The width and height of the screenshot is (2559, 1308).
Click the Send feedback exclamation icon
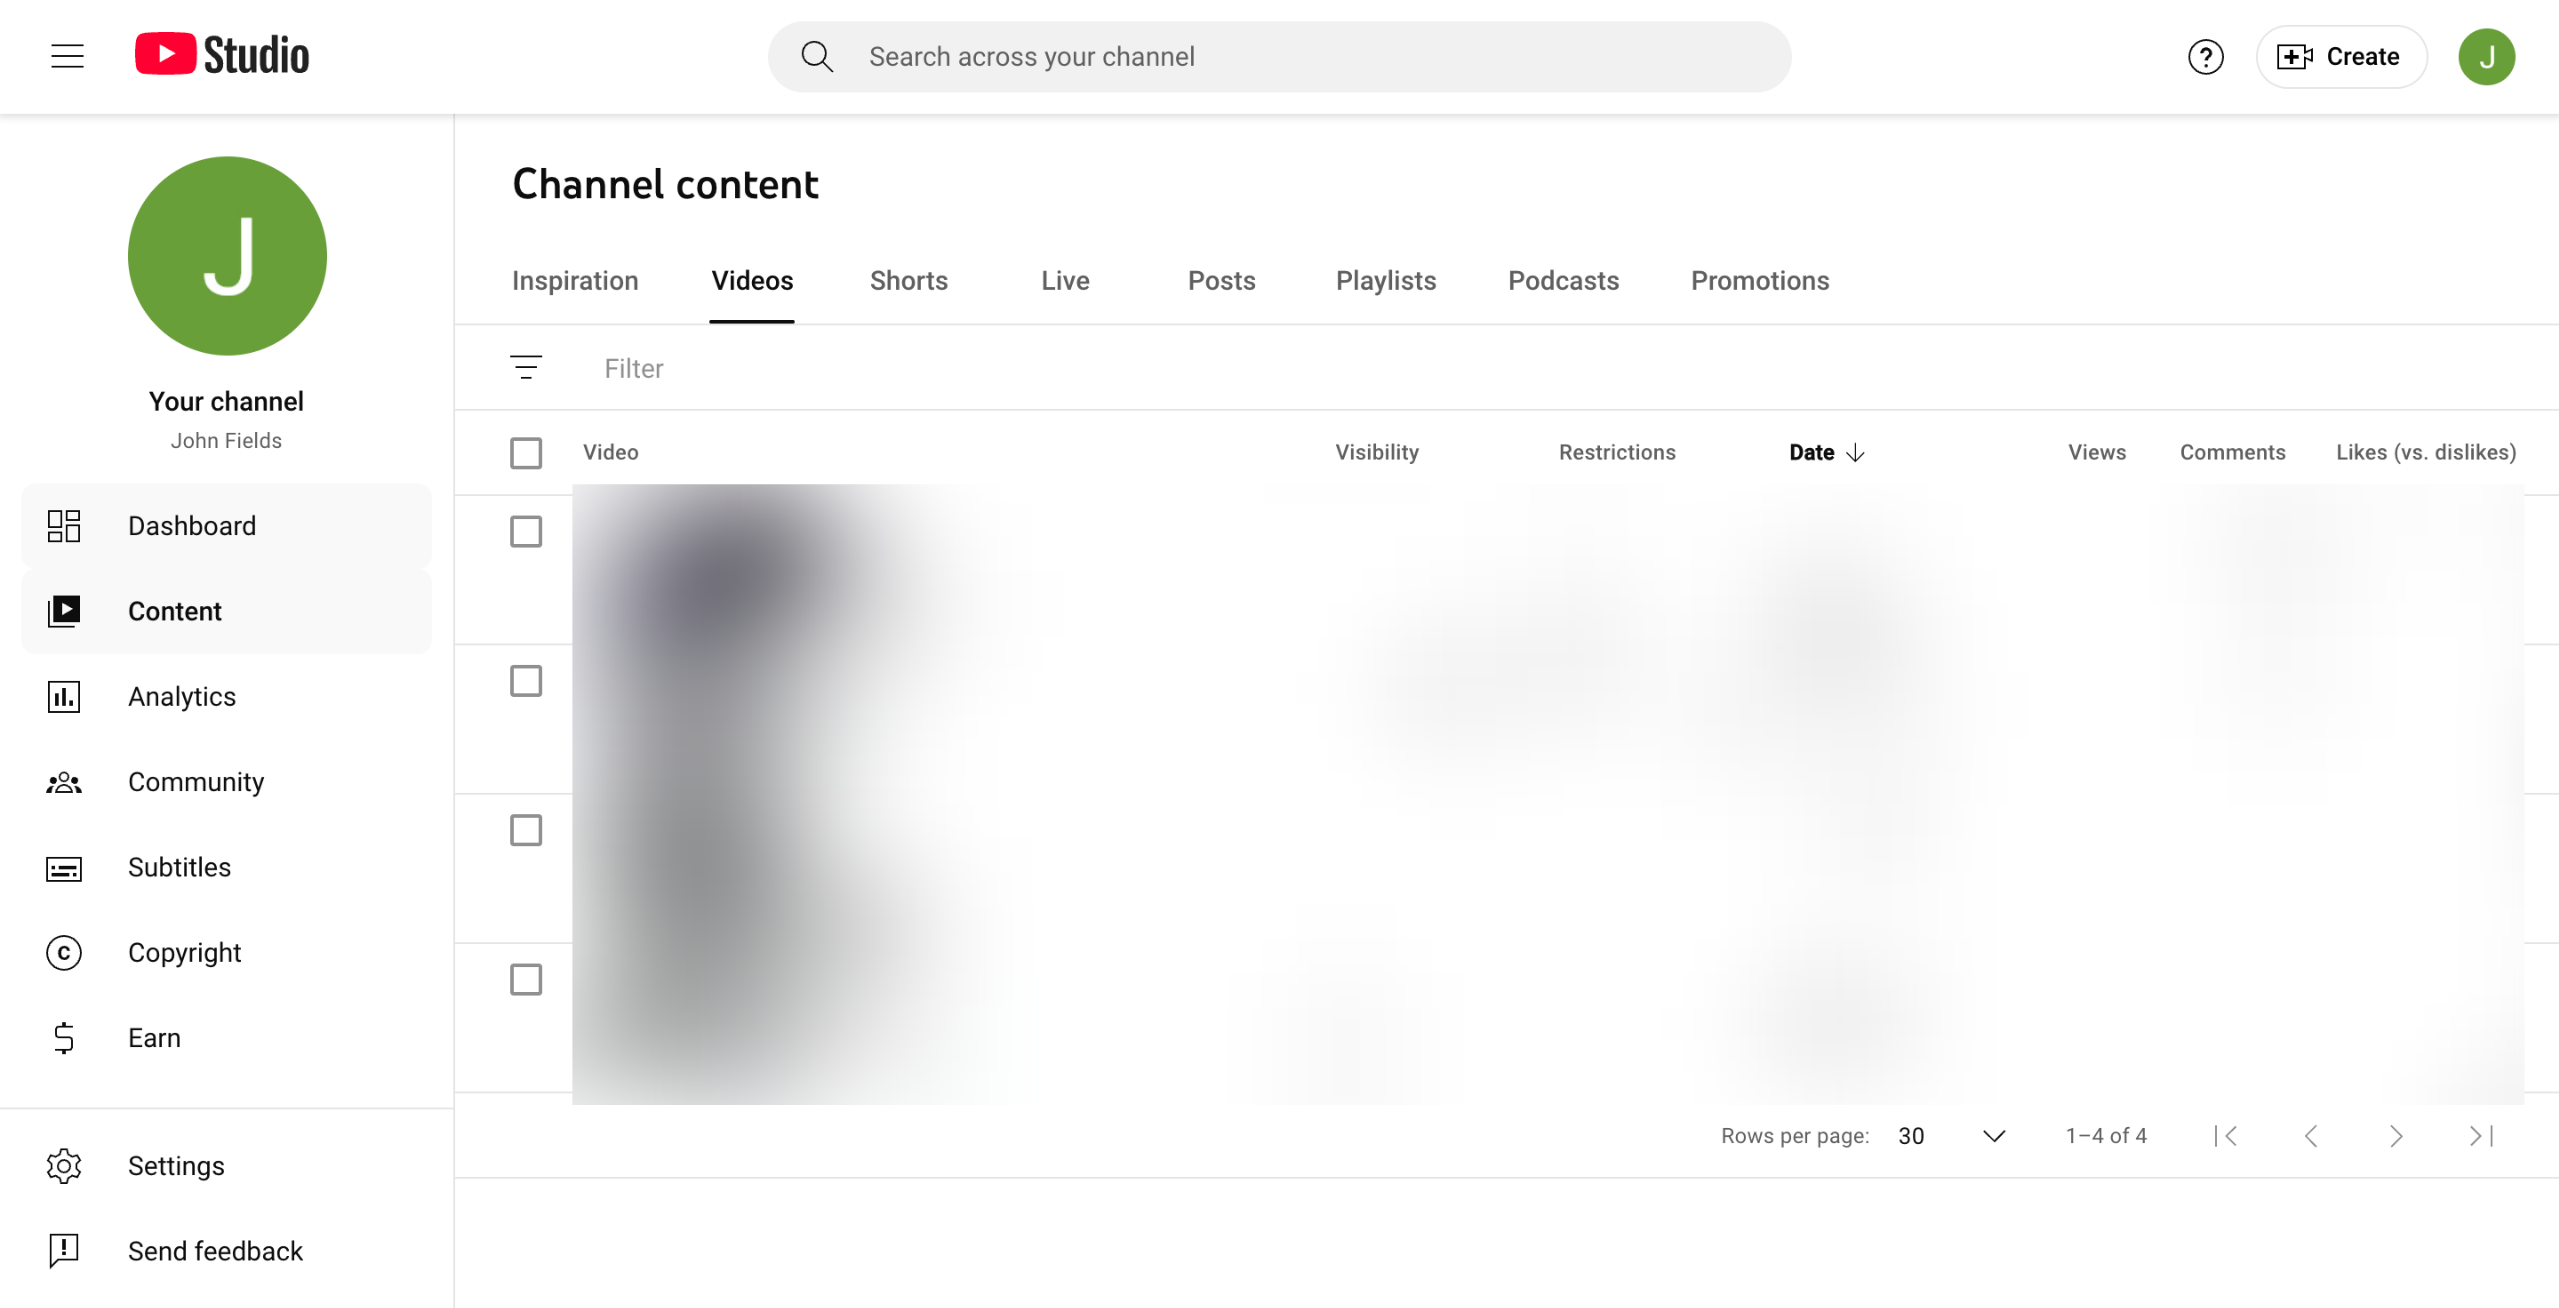tap(64, 1251)
